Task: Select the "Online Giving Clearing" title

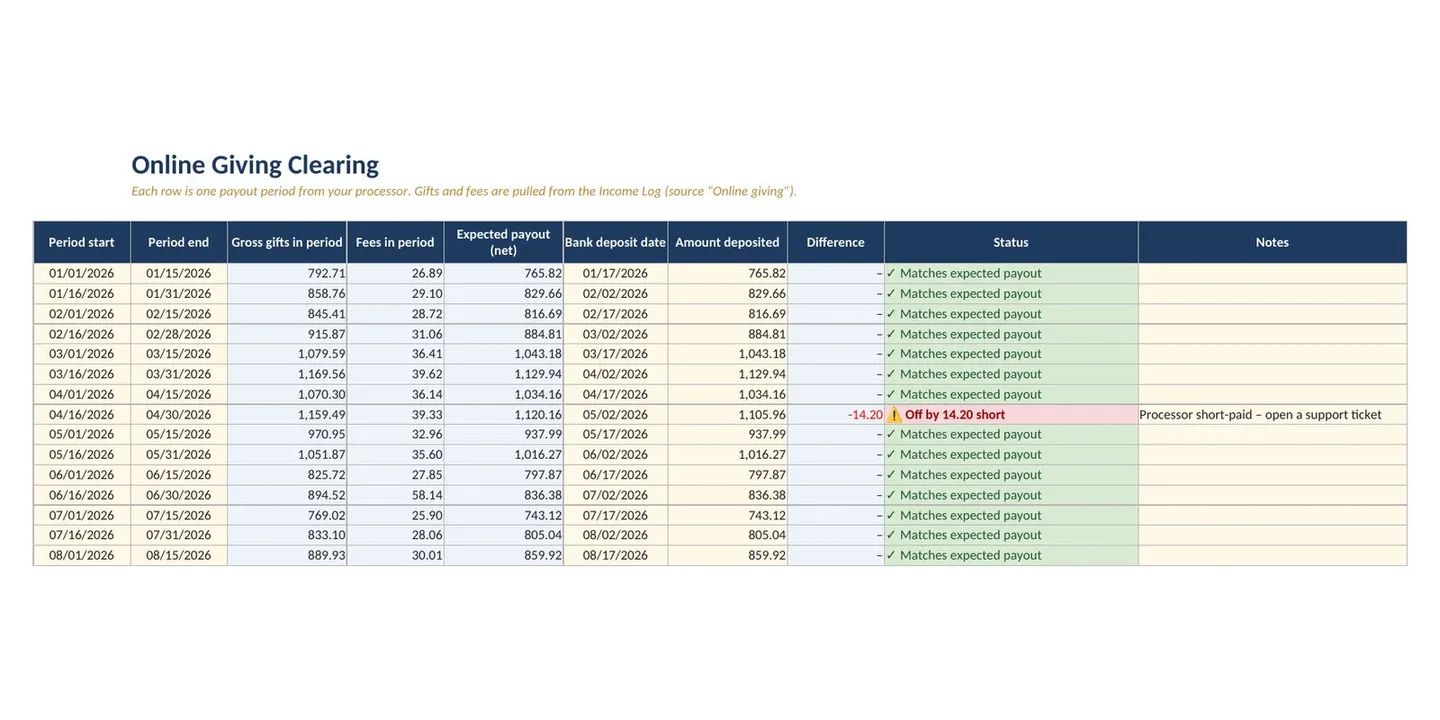Action: (x=255, y=165)
